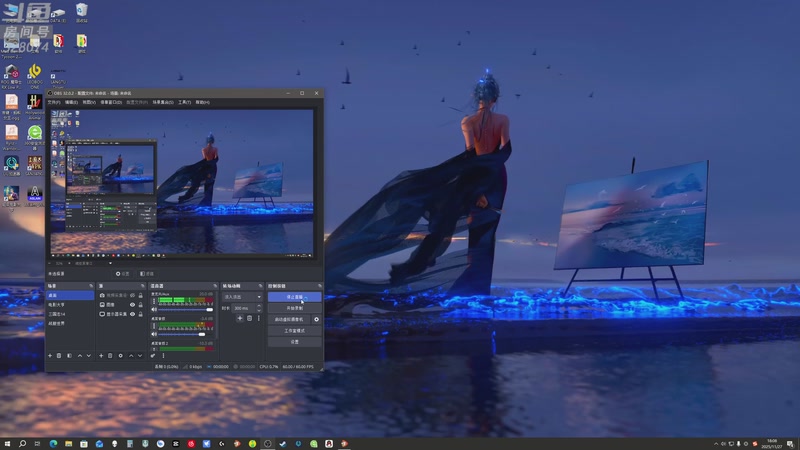This screenshot has height=450, width=800.
Task: Open Recycle Bin desktop icon
Action: [82, 12]
